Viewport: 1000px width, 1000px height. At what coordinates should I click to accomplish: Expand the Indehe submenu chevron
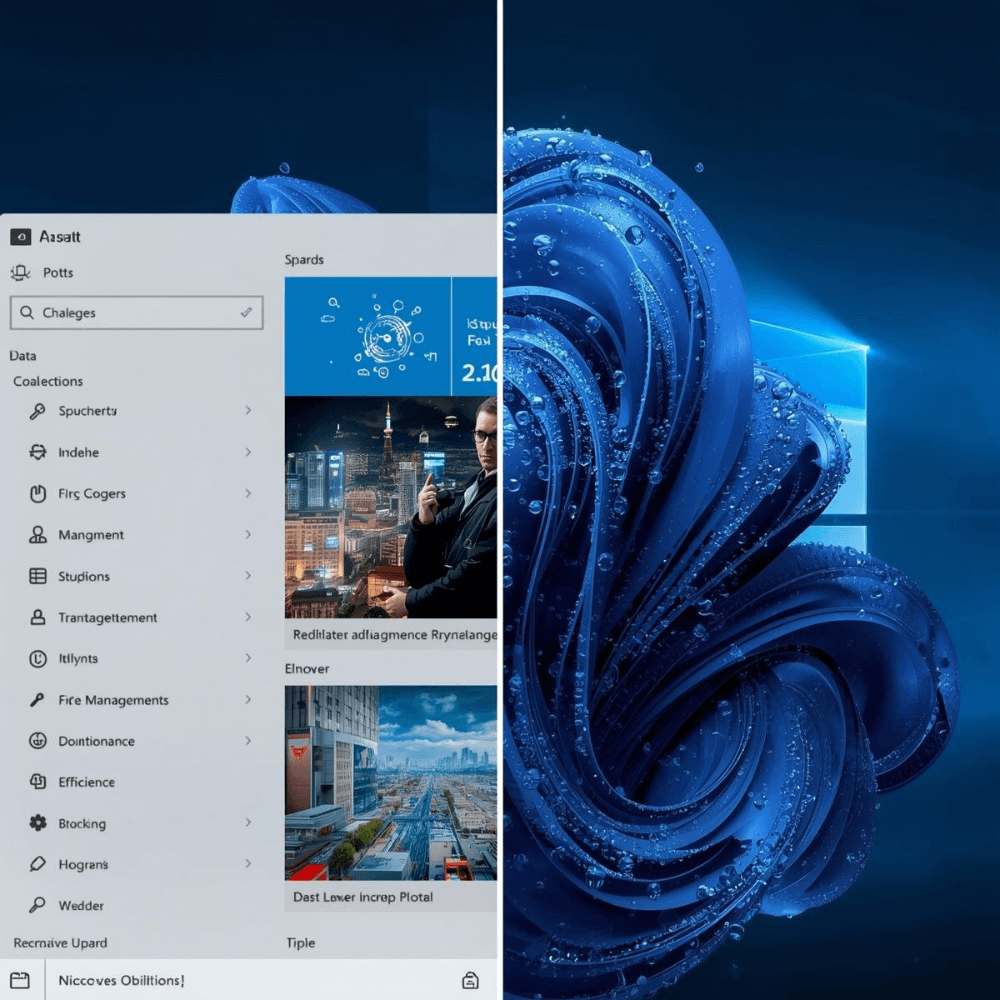tap(248, 452)
